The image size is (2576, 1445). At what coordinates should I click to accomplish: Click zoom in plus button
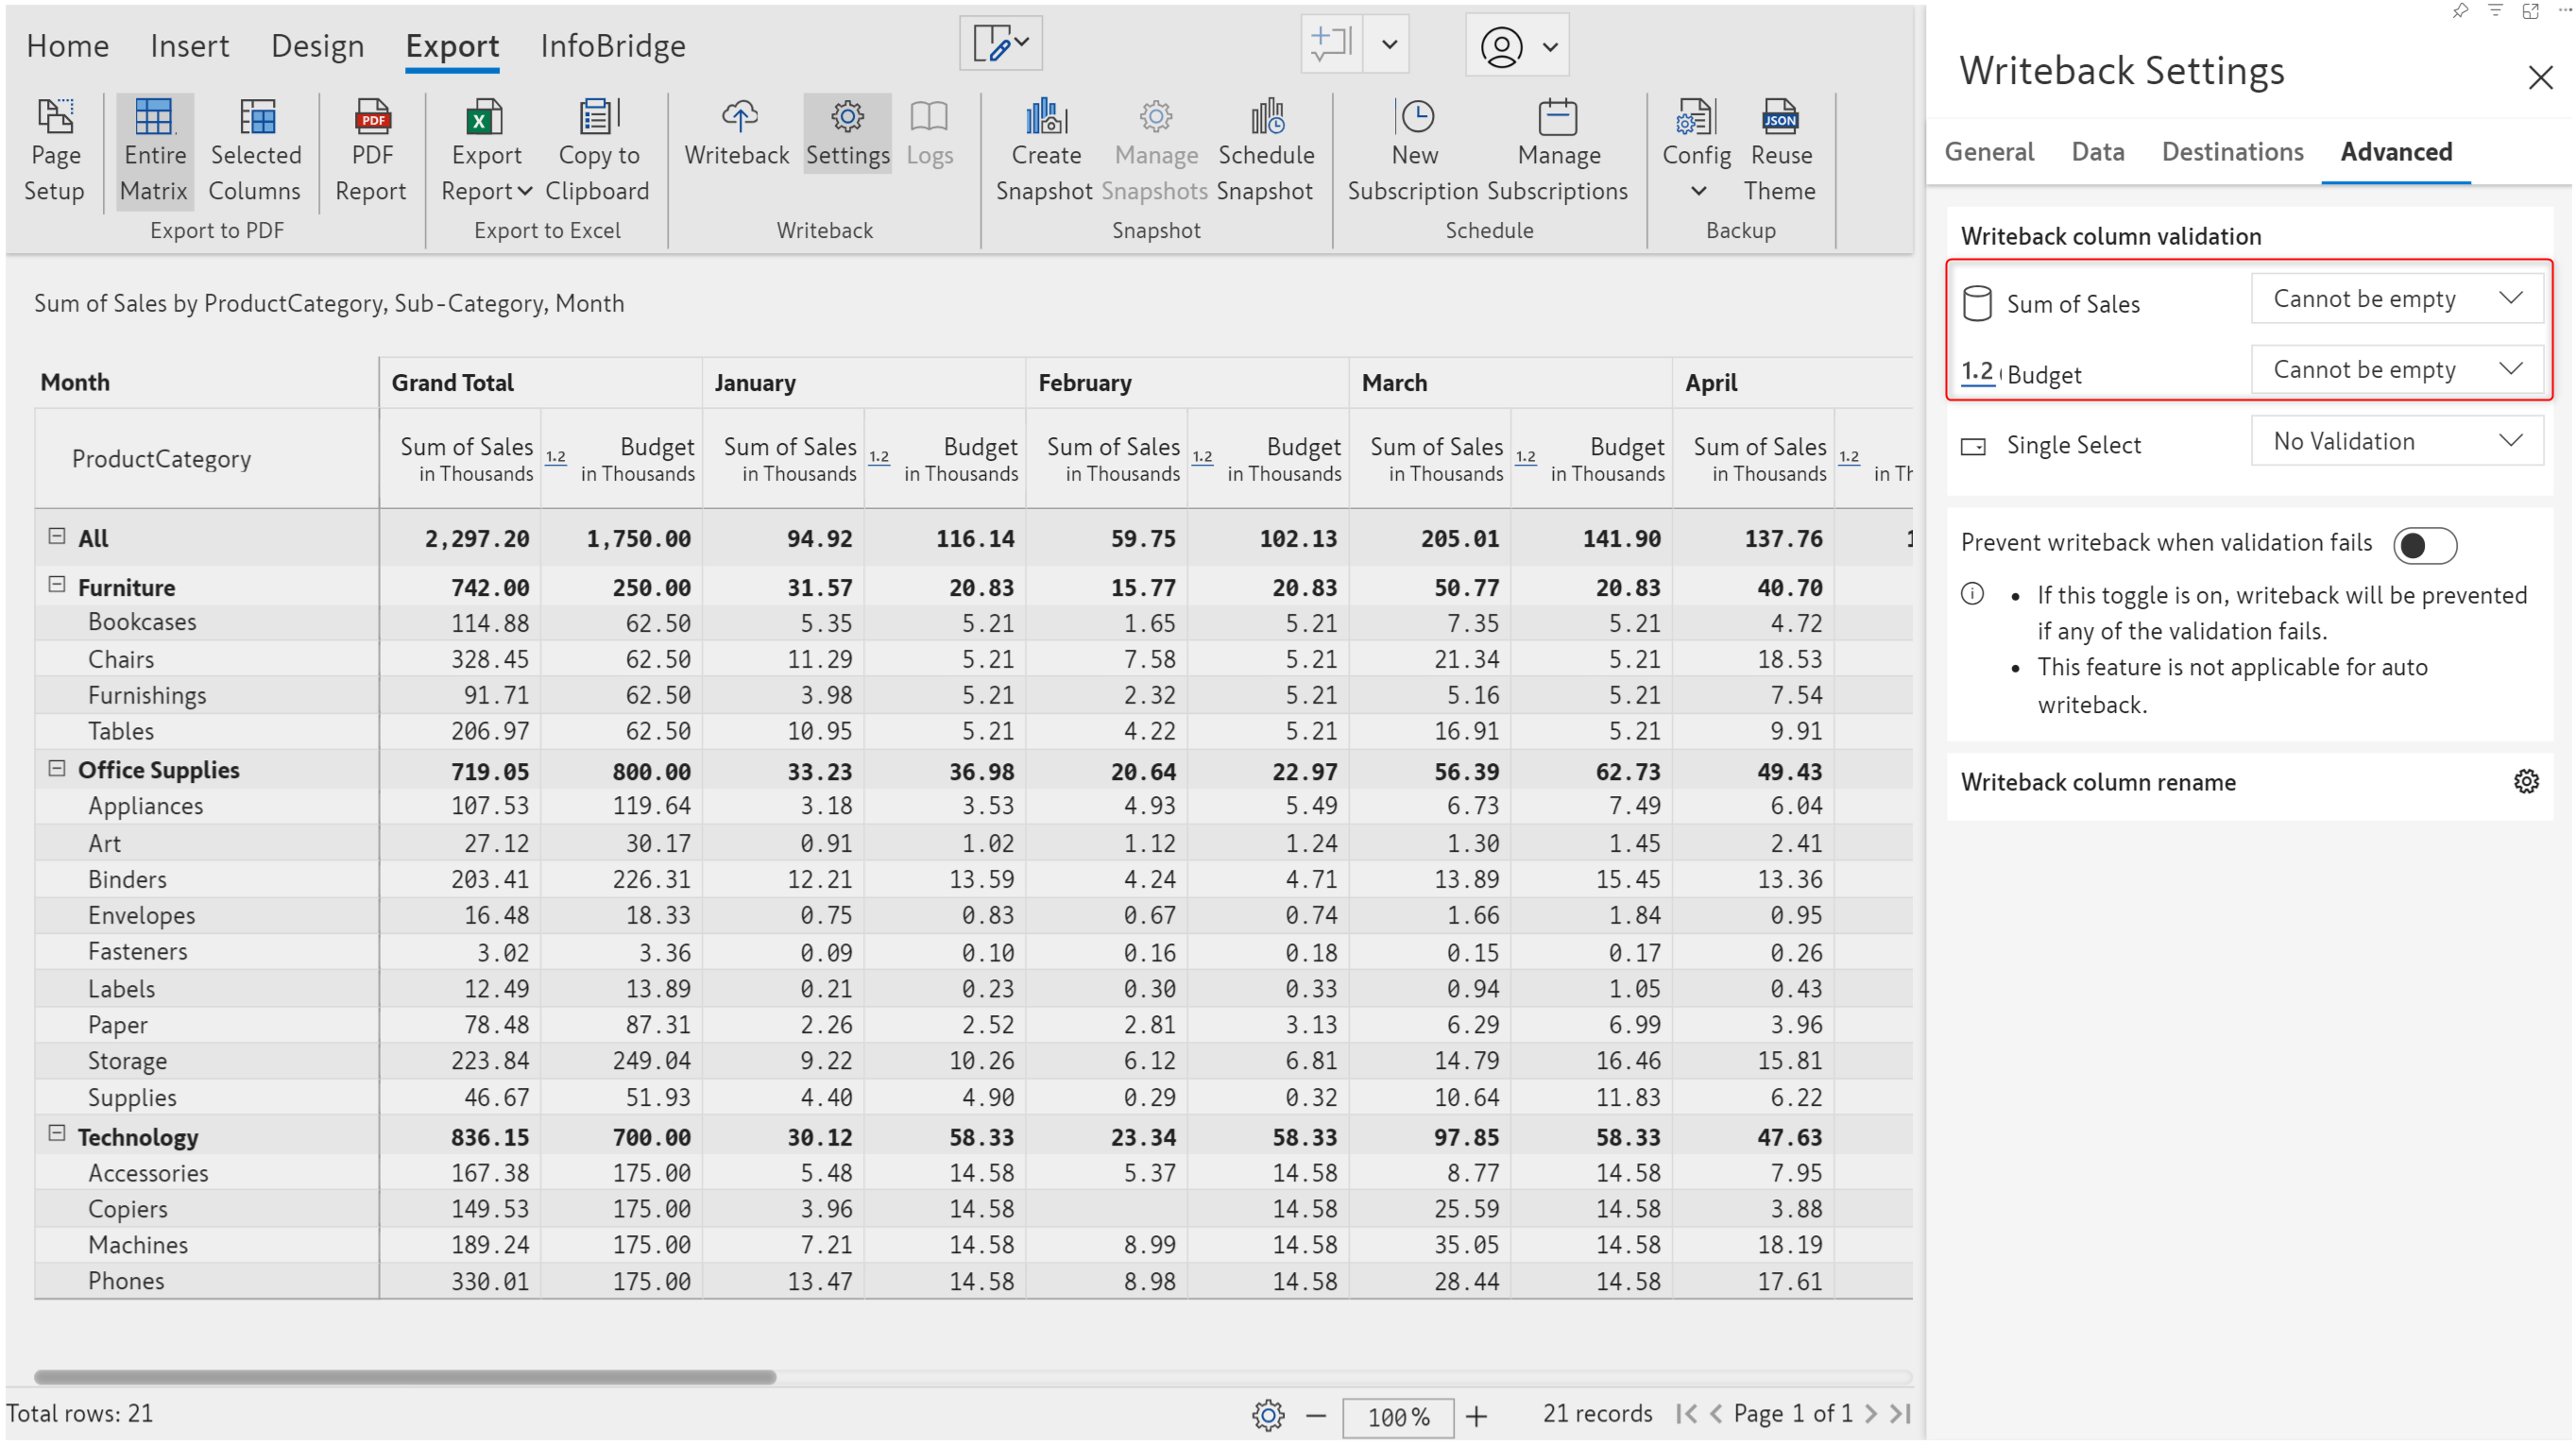click(x=1476, y=1416)
